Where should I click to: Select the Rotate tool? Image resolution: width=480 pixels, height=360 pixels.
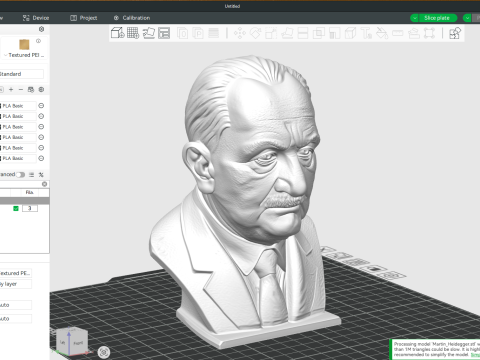[256, 33]
